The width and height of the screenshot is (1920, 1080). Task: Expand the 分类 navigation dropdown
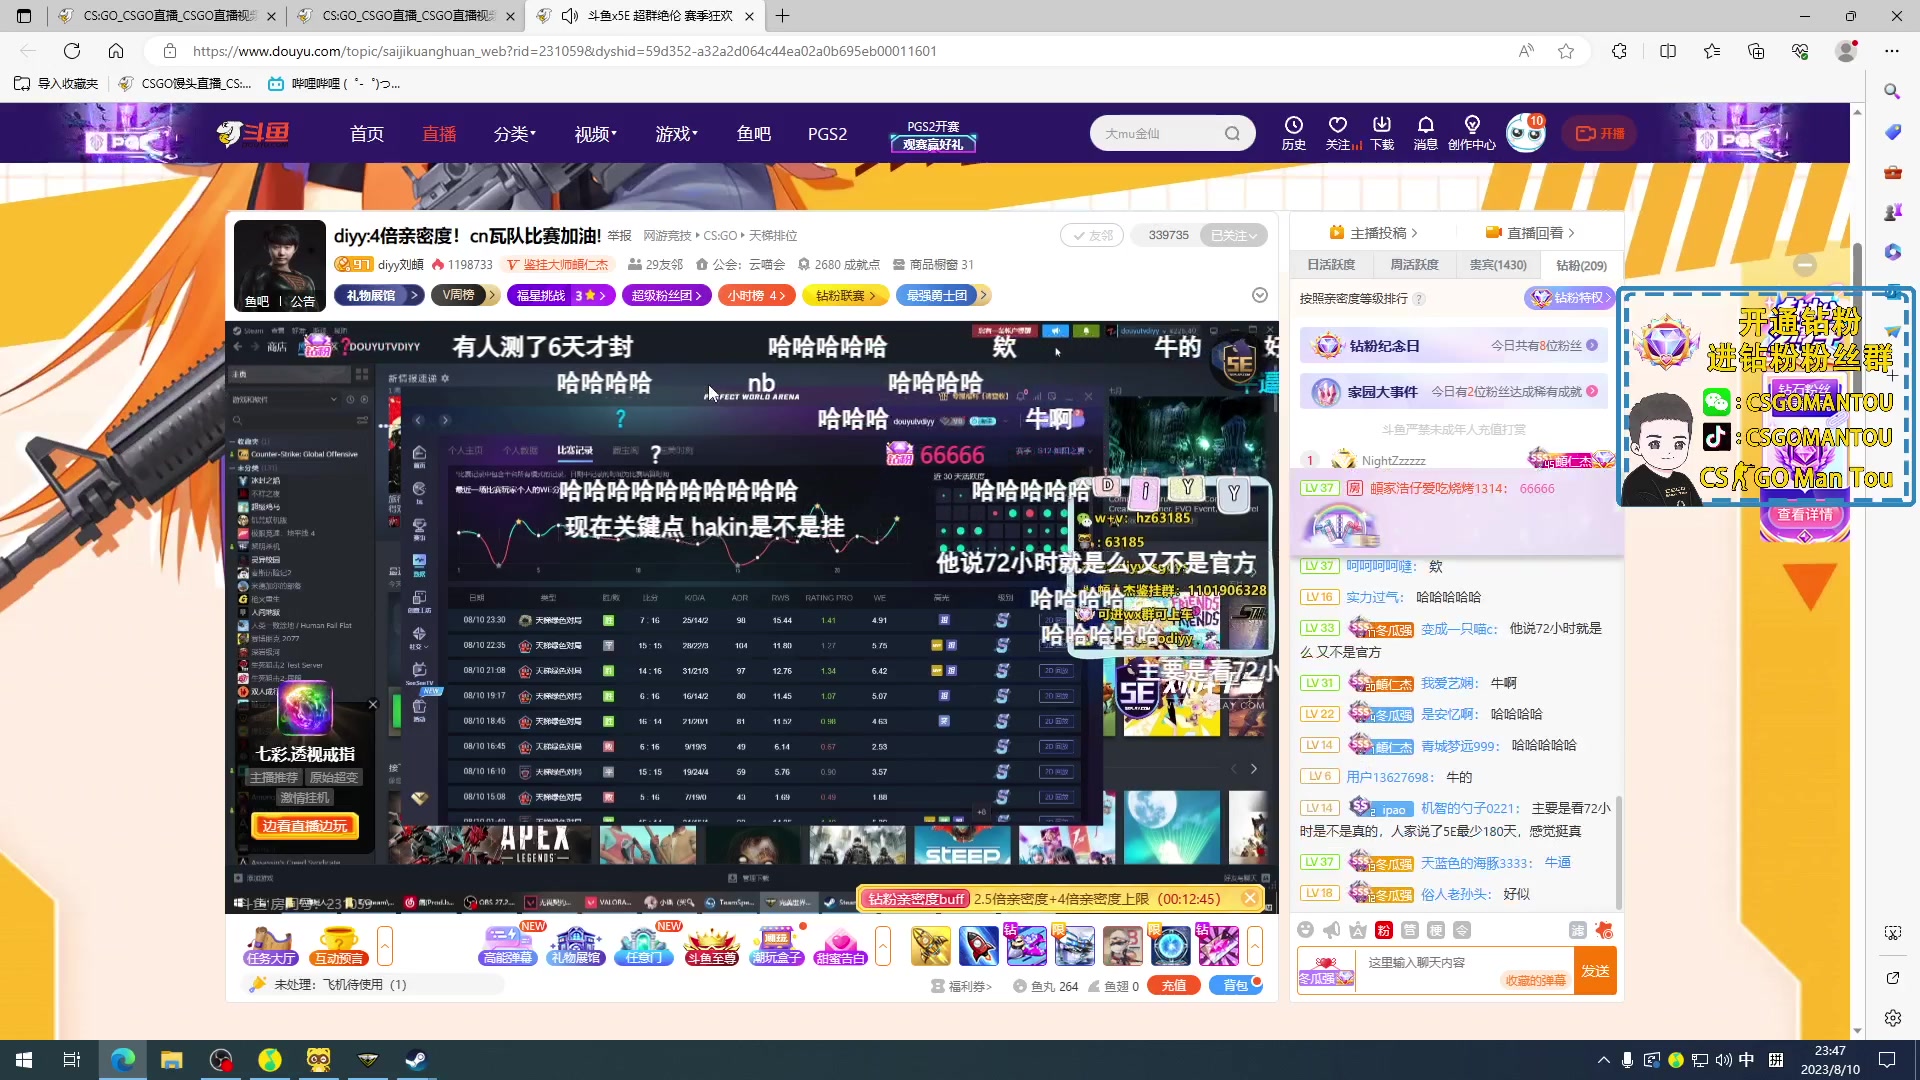pos(515,133)
